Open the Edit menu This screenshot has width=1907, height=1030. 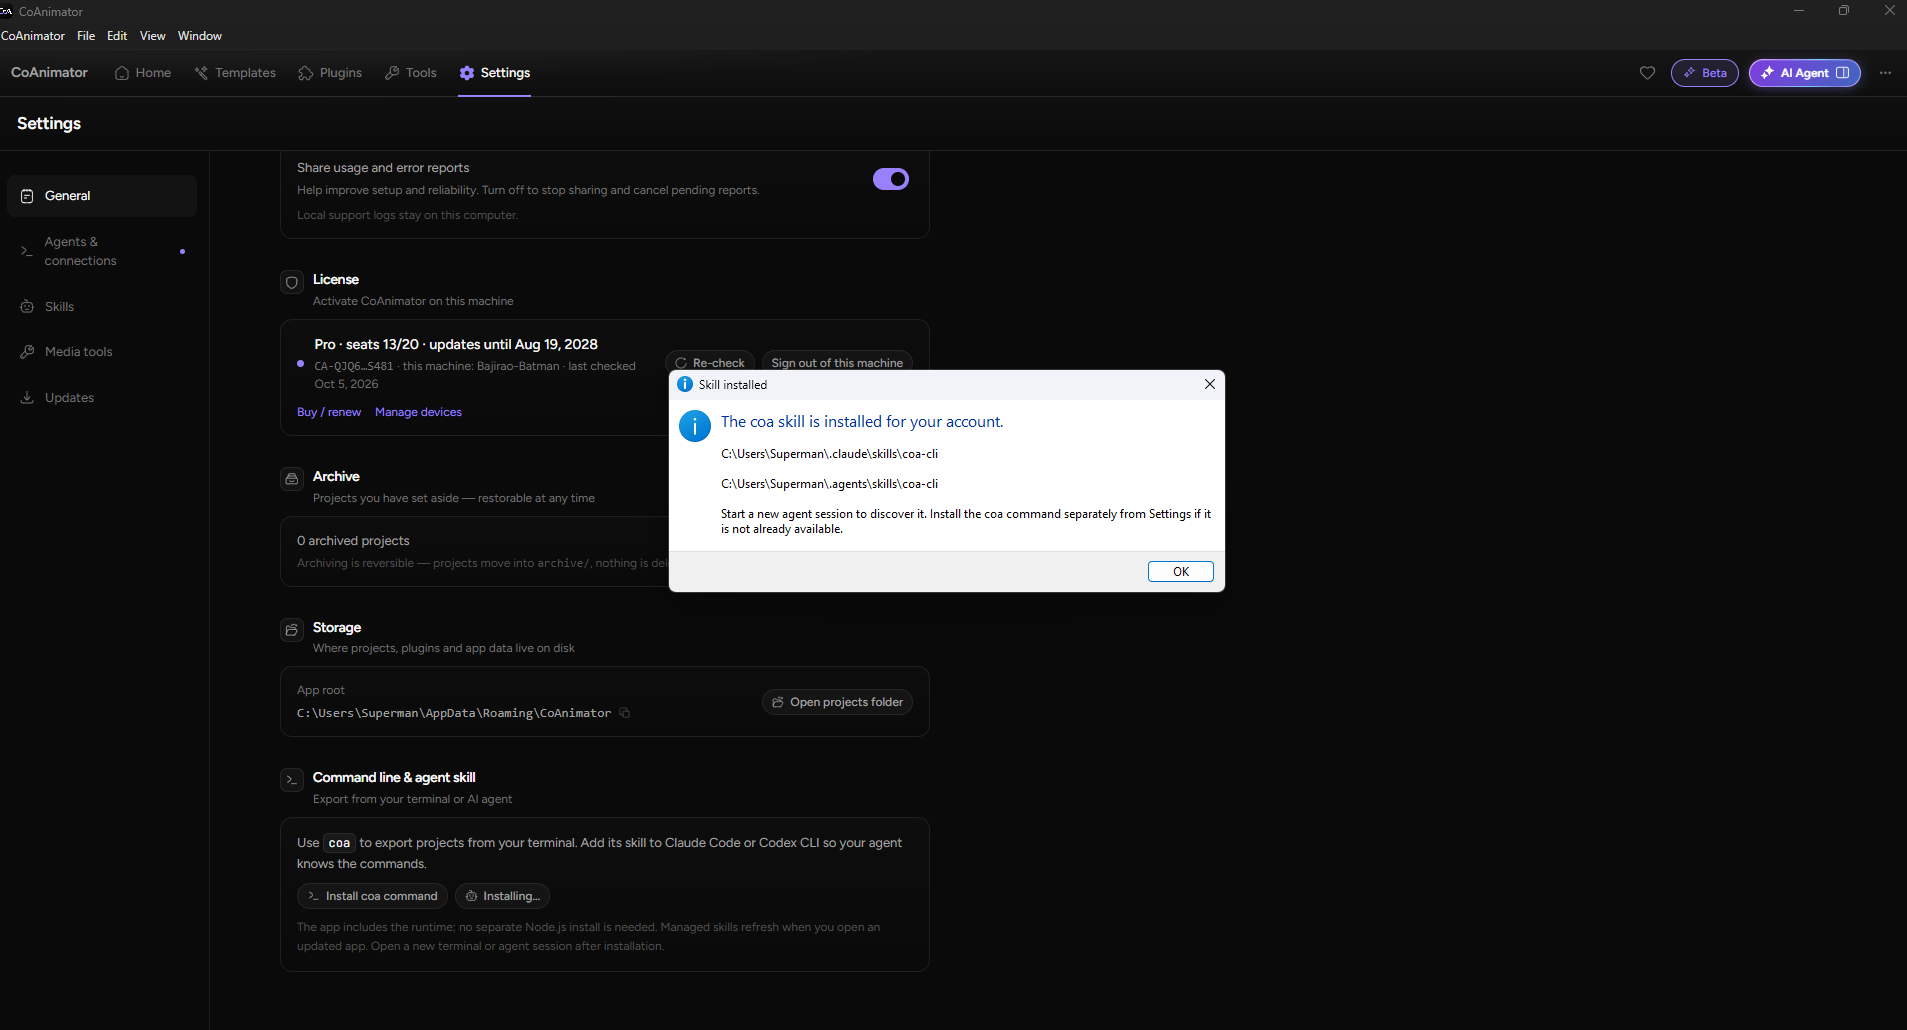pyautogui.click(x=117, y=36)
